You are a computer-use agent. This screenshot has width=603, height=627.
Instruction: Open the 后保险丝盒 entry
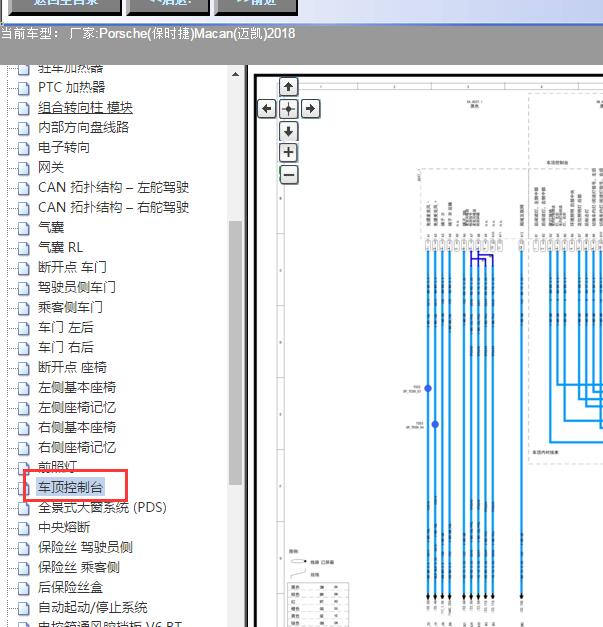(70, 587)
